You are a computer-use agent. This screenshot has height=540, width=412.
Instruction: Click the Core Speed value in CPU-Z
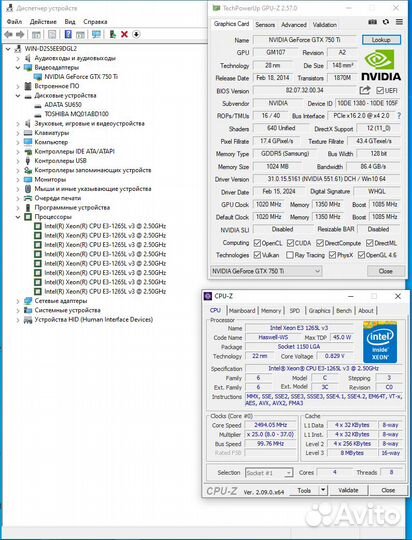coord(270,425)
